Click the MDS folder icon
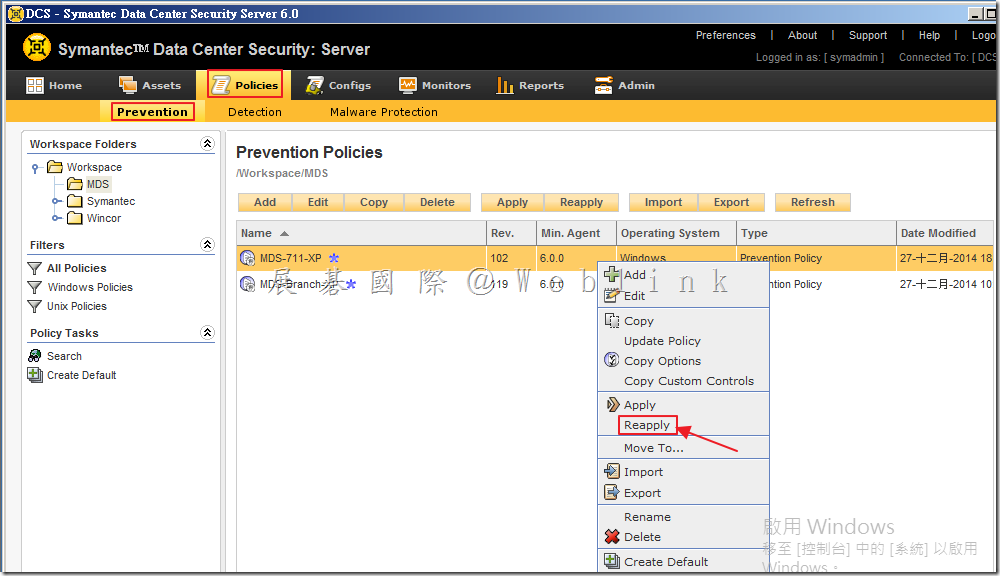 pos(75,184)
